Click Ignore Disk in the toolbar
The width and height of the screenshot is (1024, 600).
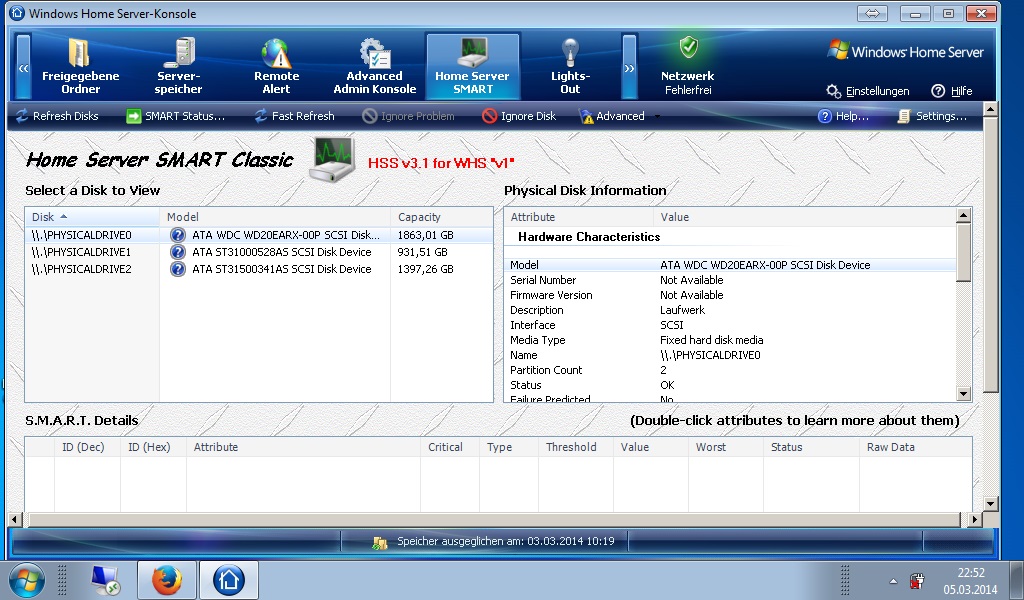pyautogui.click(x=519, y=116)
